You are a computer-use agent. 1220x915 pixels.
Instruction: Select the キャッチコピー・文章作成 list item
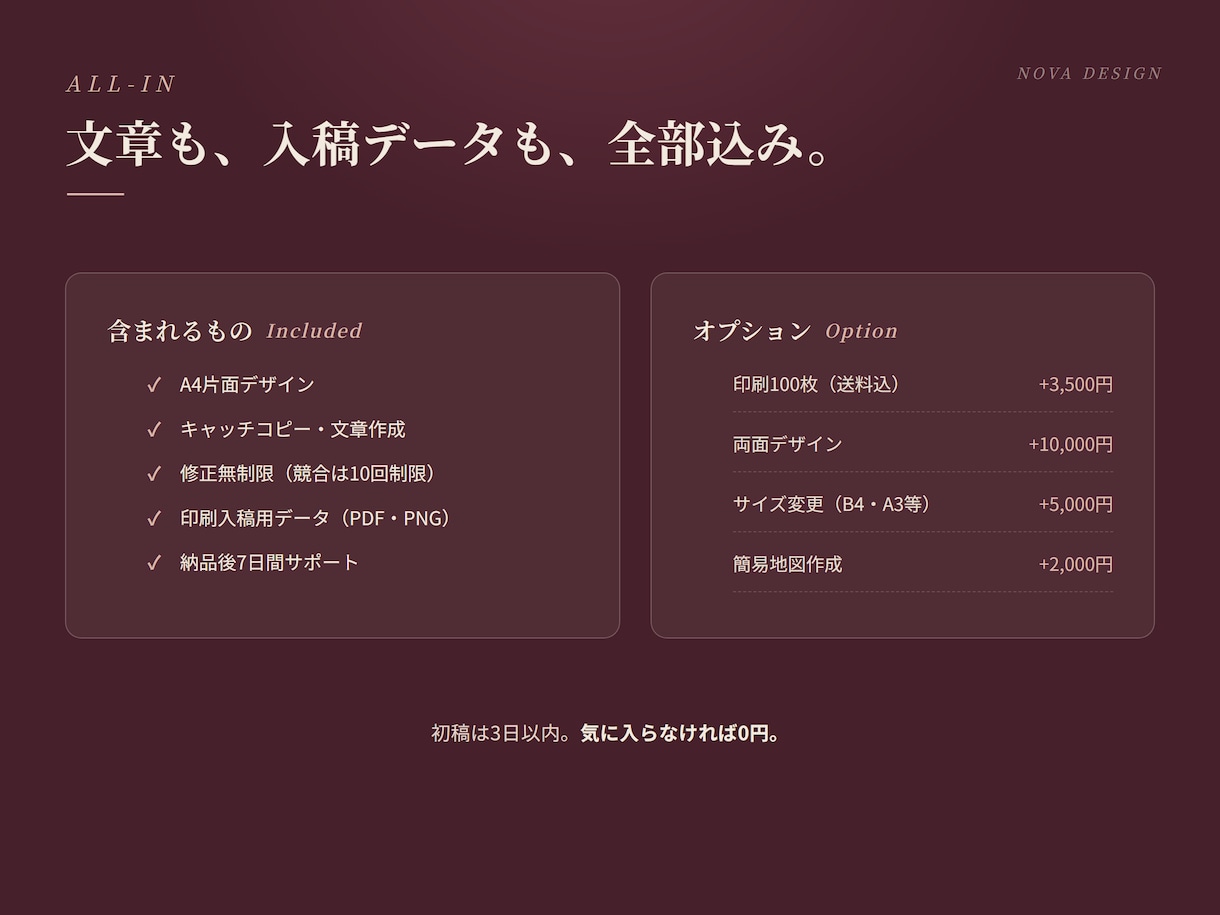[293, 429]
